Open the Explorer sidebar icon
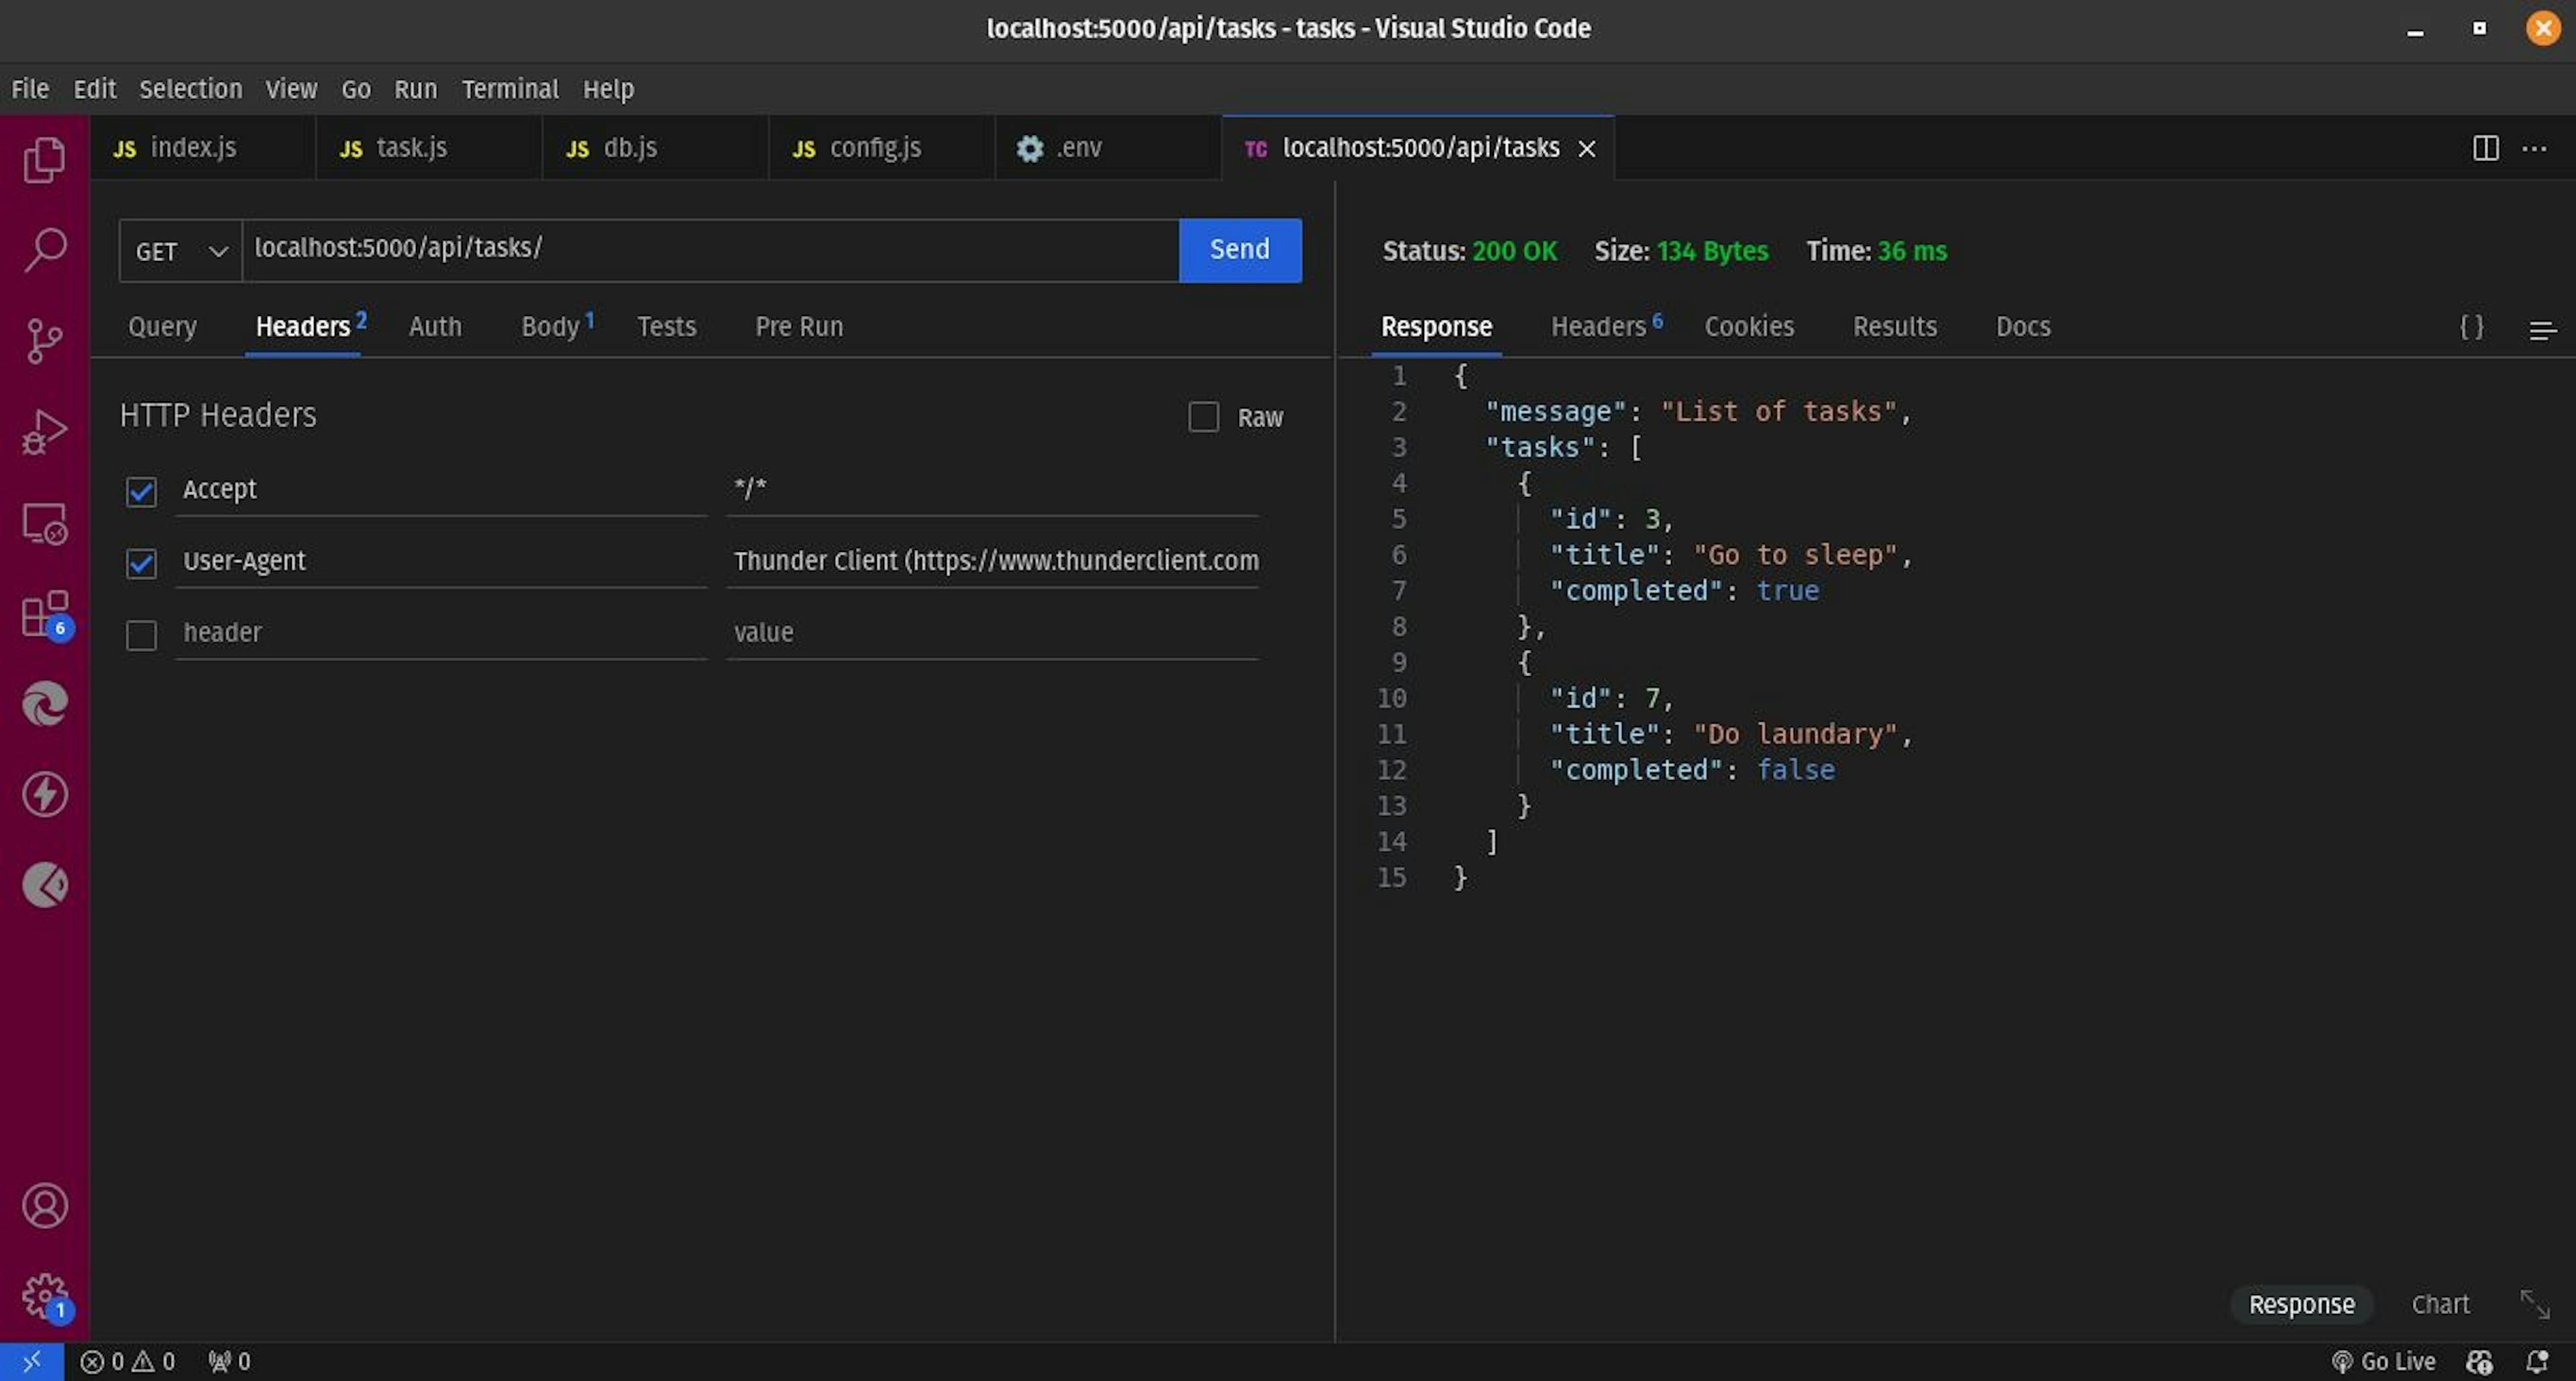 [x=44, y=160]
